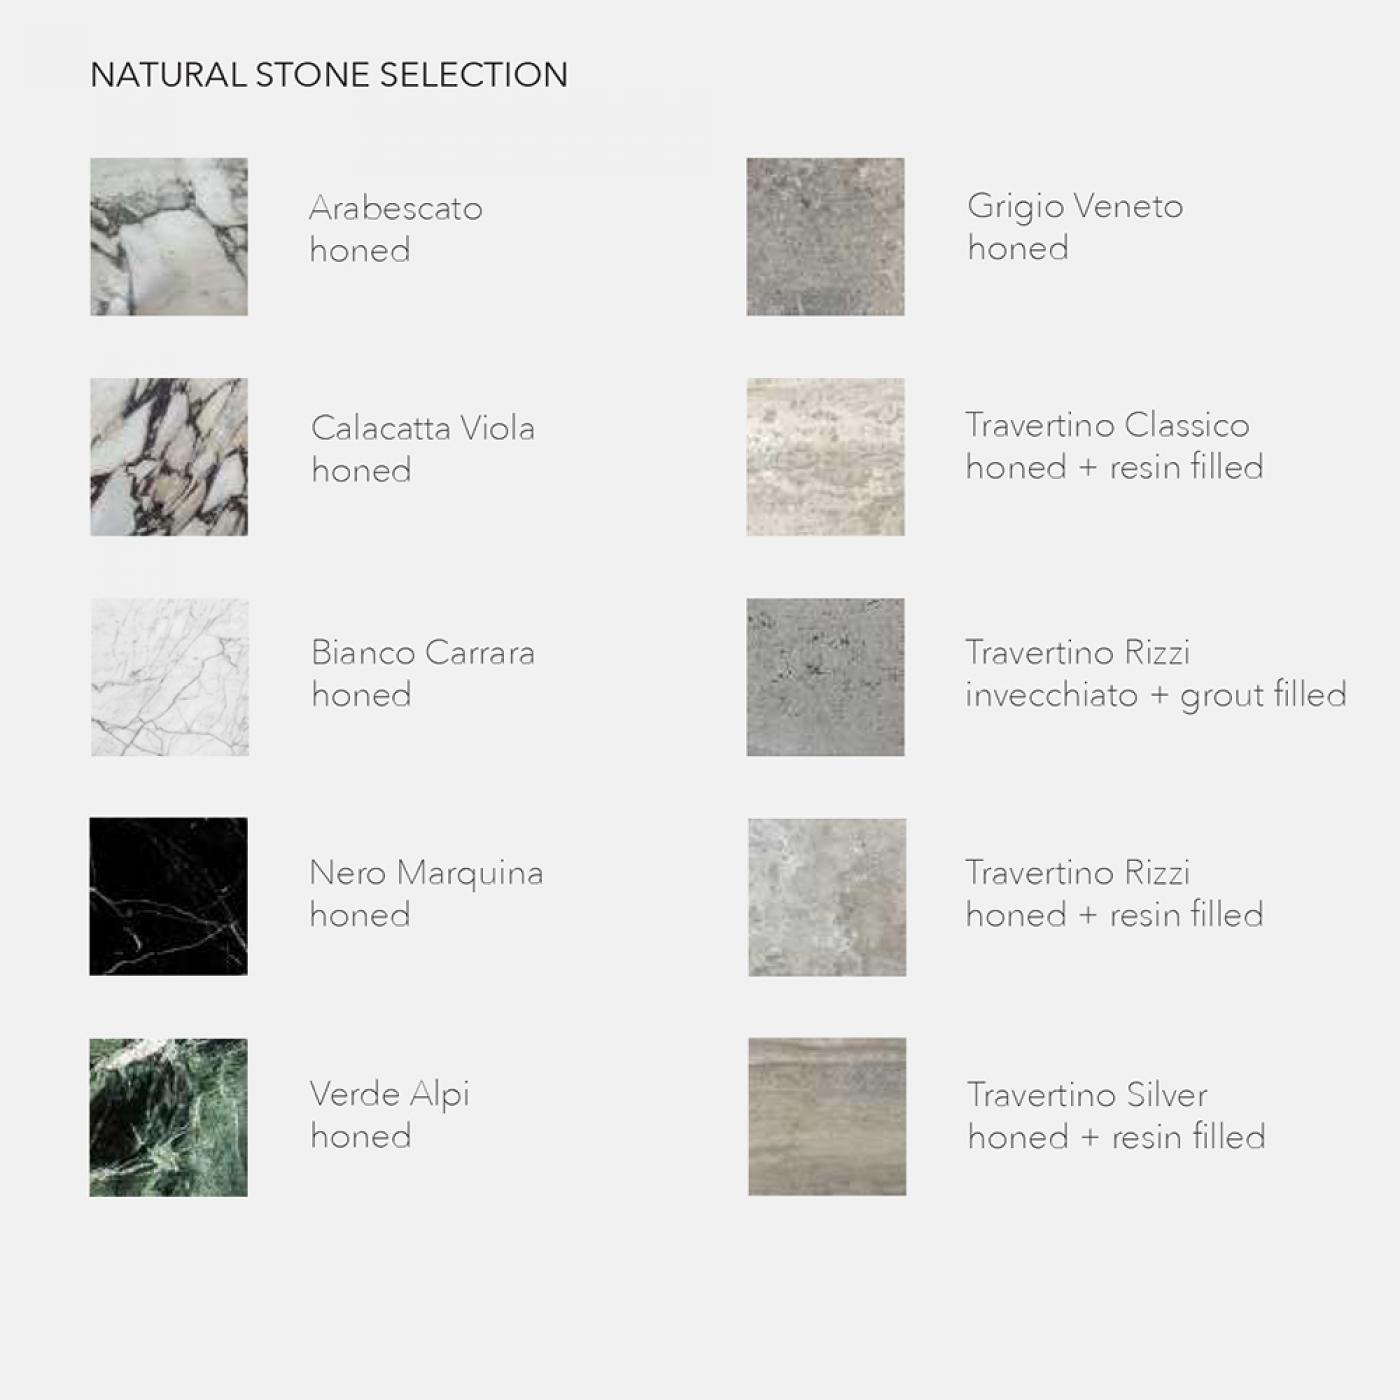This screenshot has height=1400, width=1400.
Task: Choose the Calacatta Viola stone swatch
Action: (168, 457)
